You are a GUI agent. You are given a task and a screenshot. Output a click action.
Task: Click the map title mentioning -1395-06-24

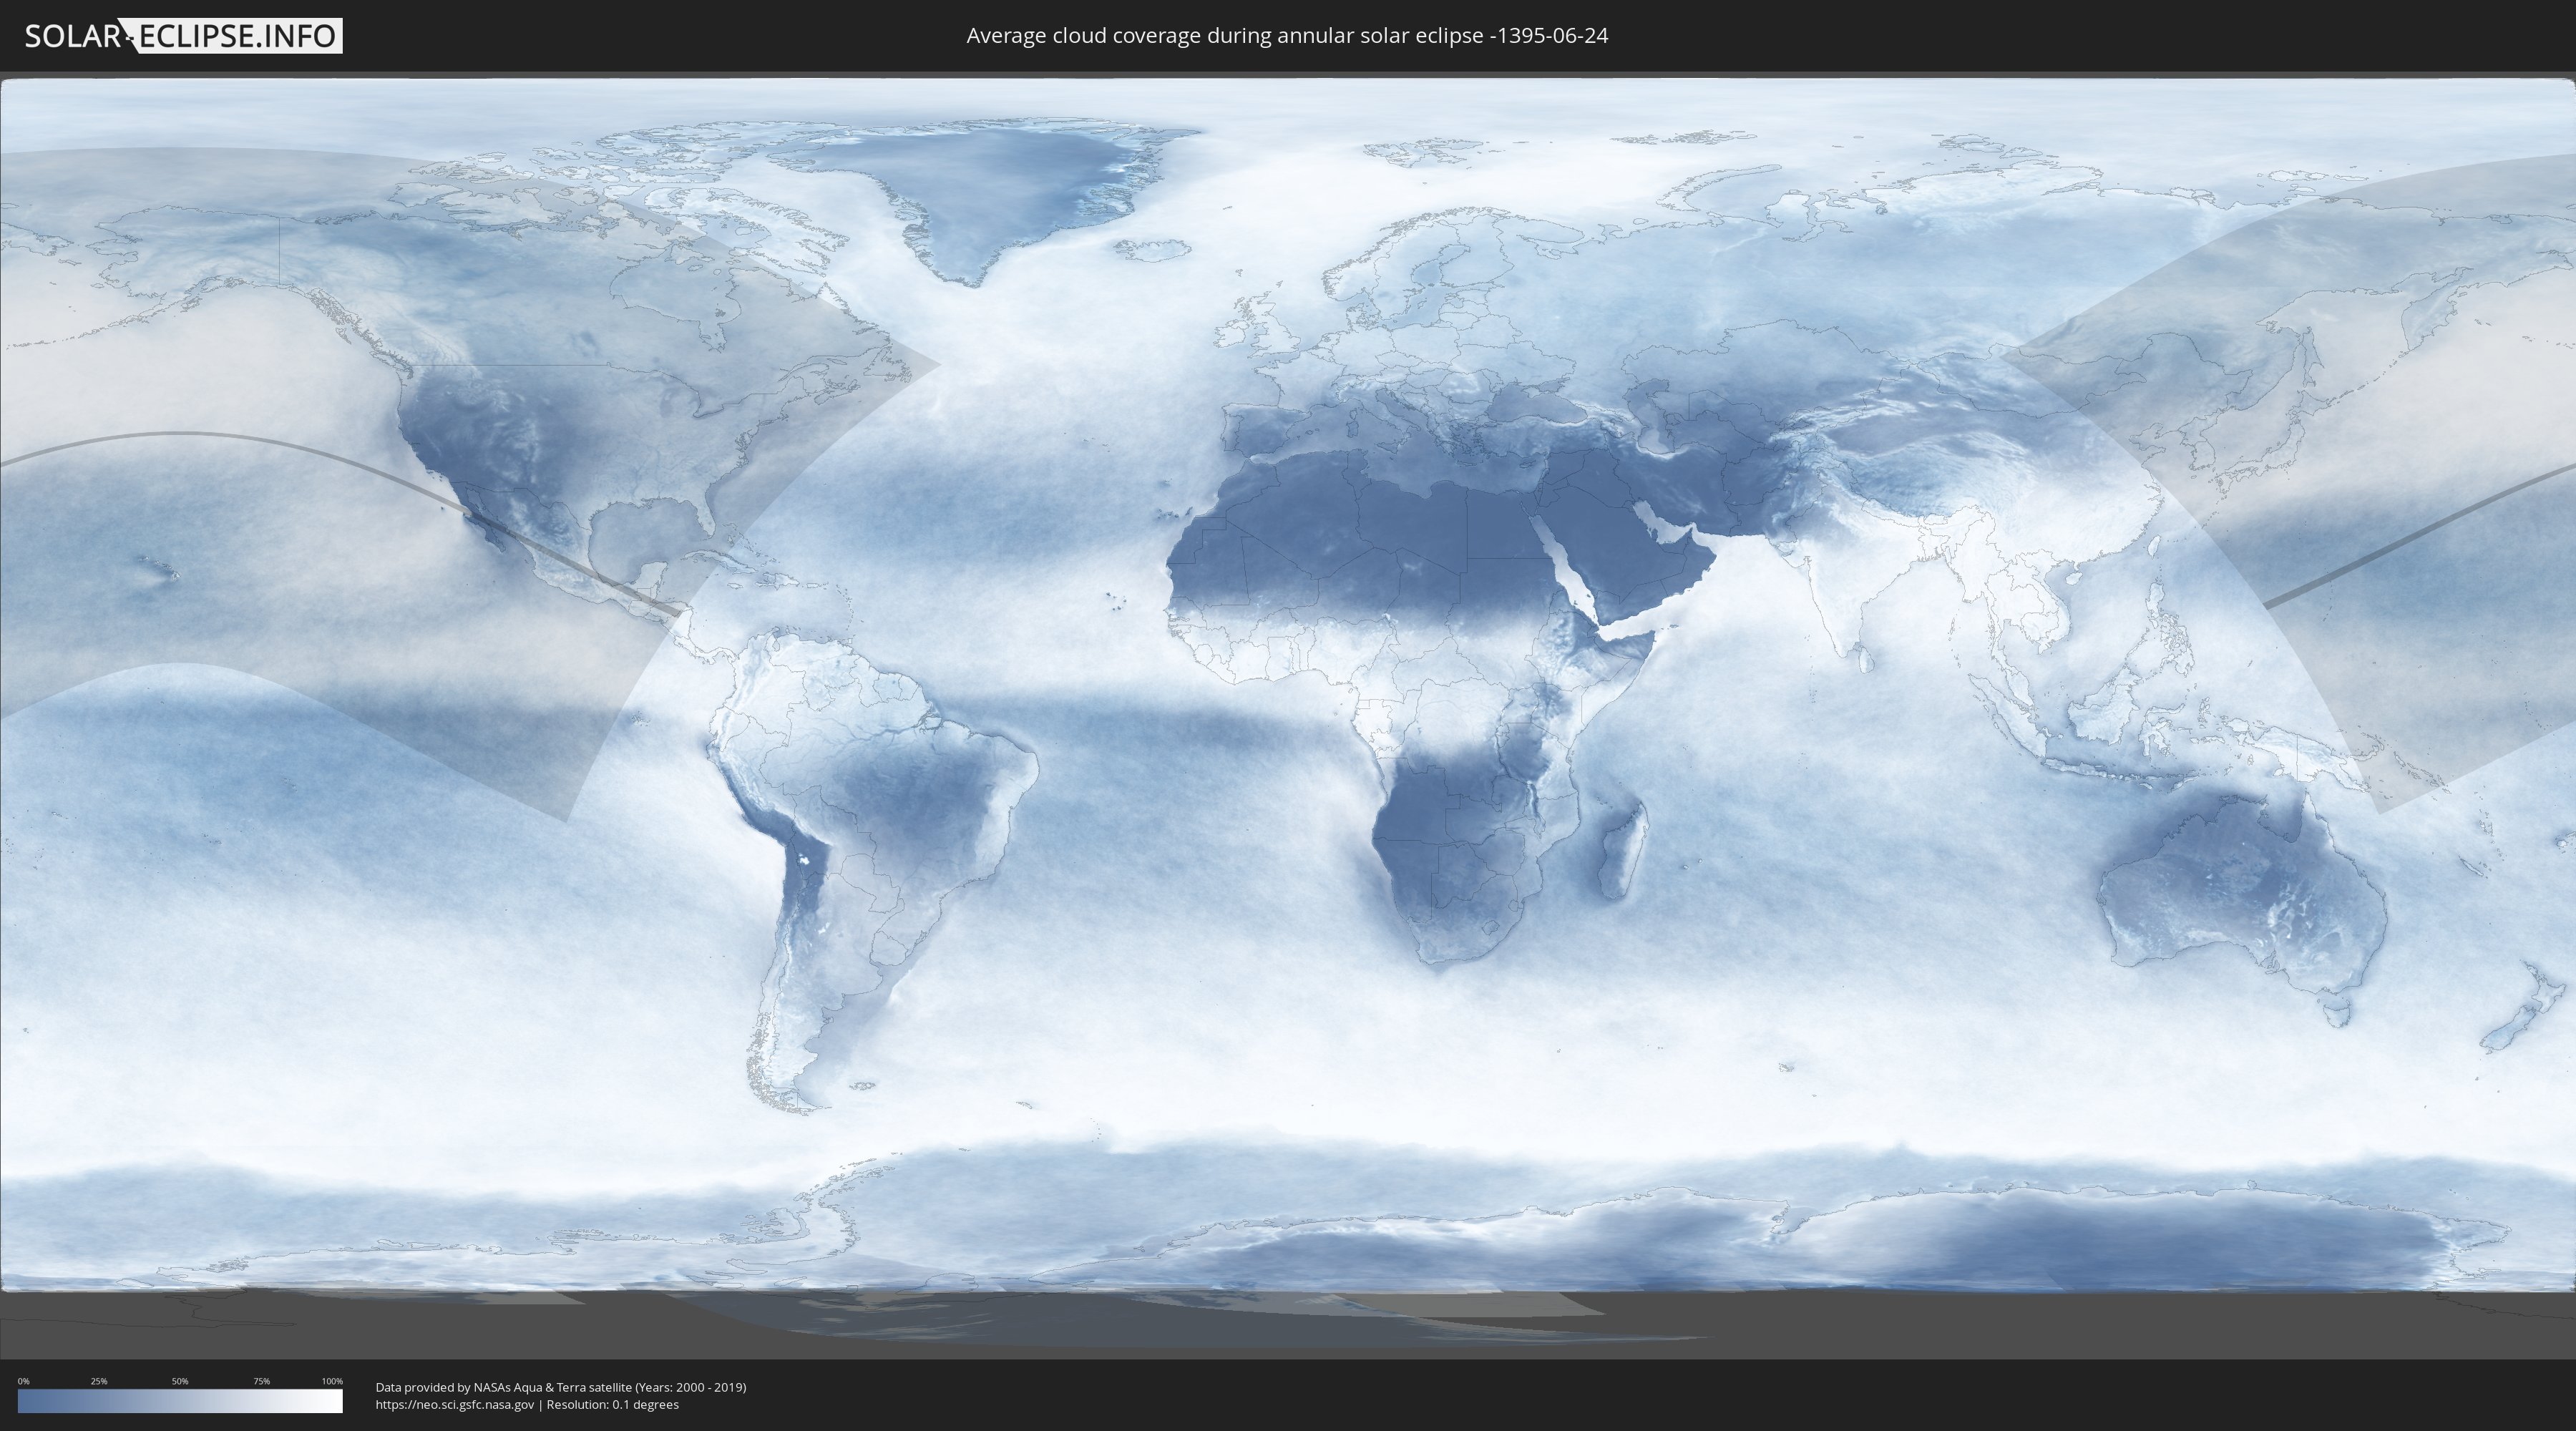(x=1287, y=36)
